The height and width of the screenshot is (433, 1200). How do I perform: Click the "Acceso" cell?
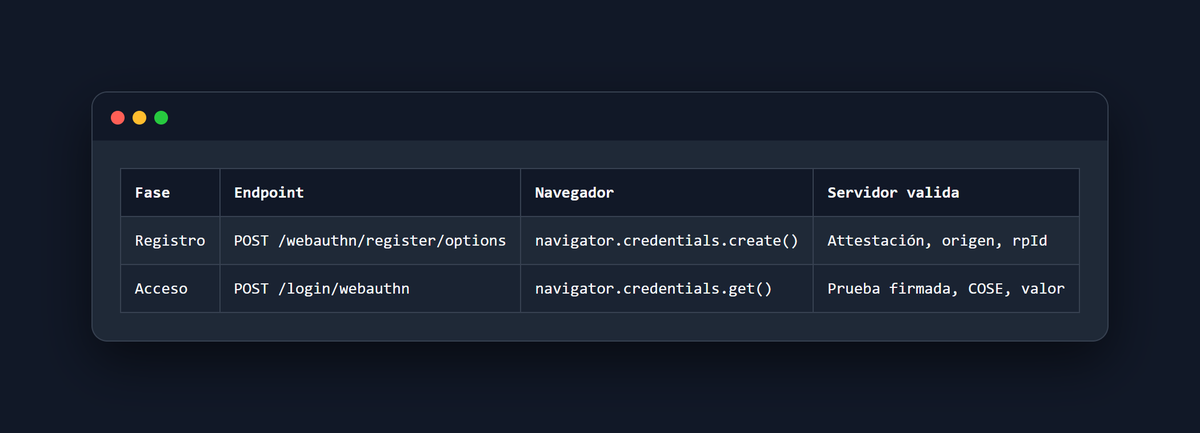coord(170,289)
